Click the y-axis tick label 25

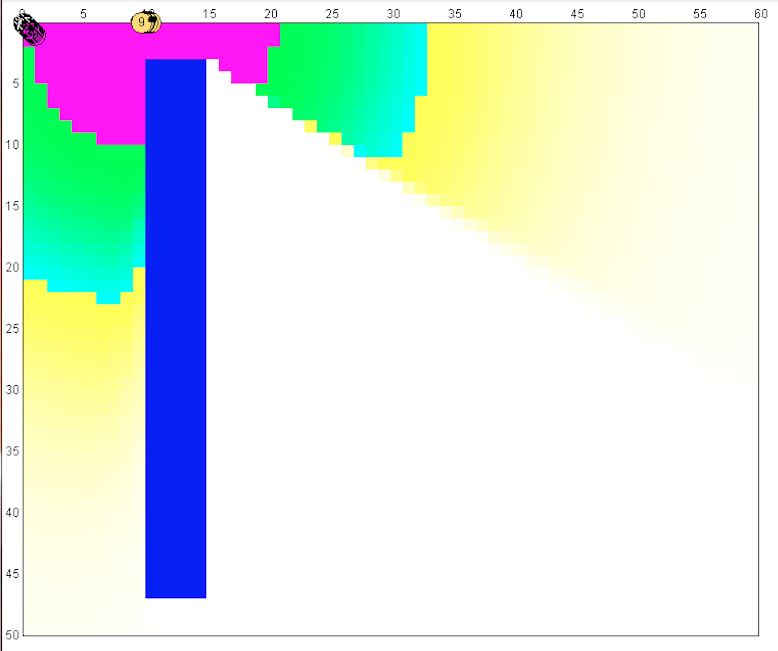pos(12,329)
